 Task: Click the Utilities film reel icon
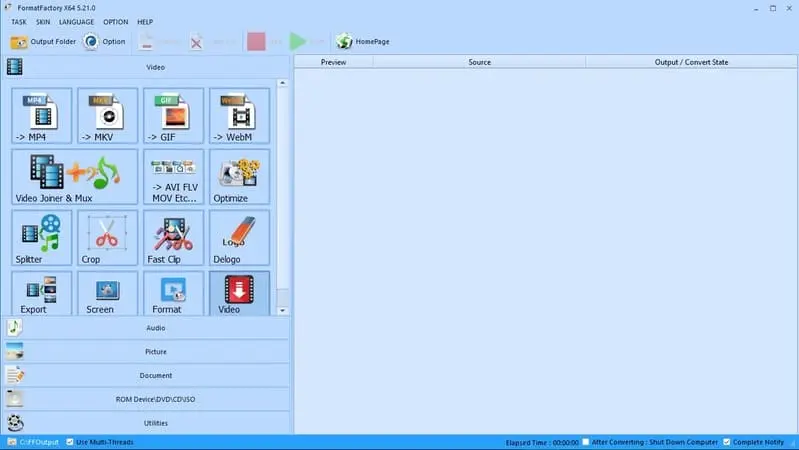pos(15,423)
